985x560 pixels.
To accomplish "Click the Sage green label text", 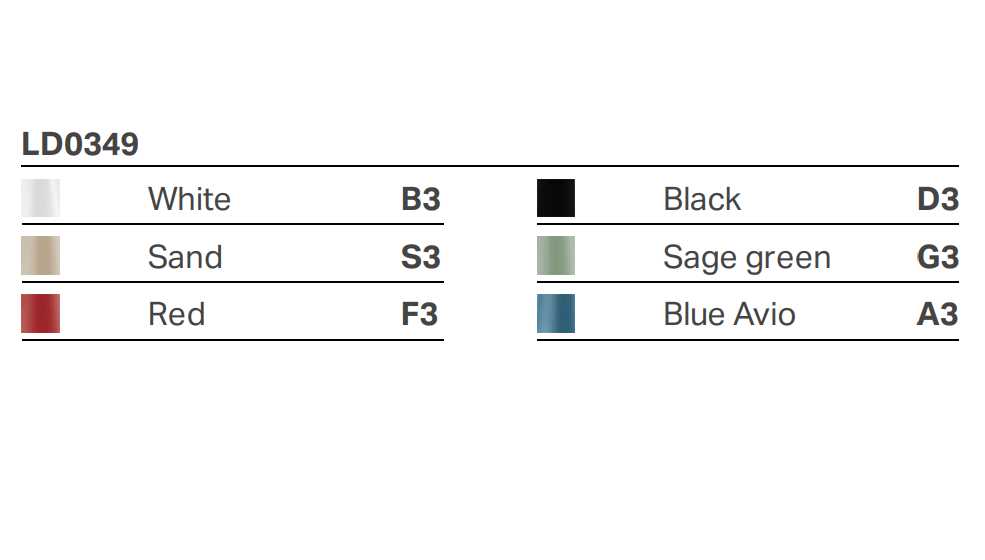I will click(746, 258).
